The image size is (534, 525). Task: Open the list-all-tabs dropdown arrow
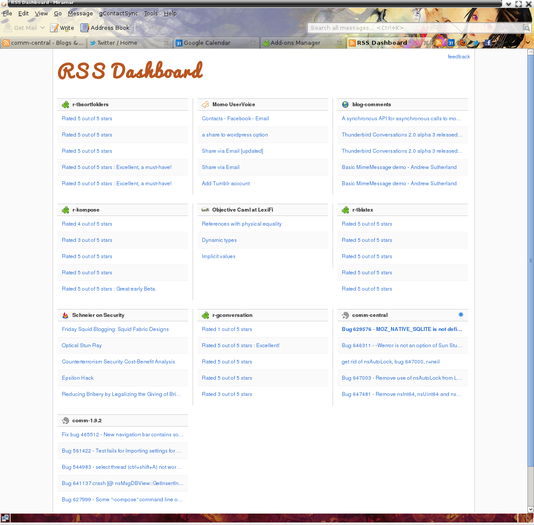pos(528,43)
